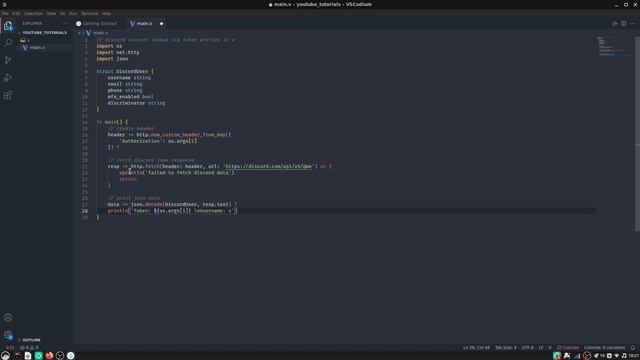Open the View menu
This screenshot has height=360, width=640.
click(51, 13)
